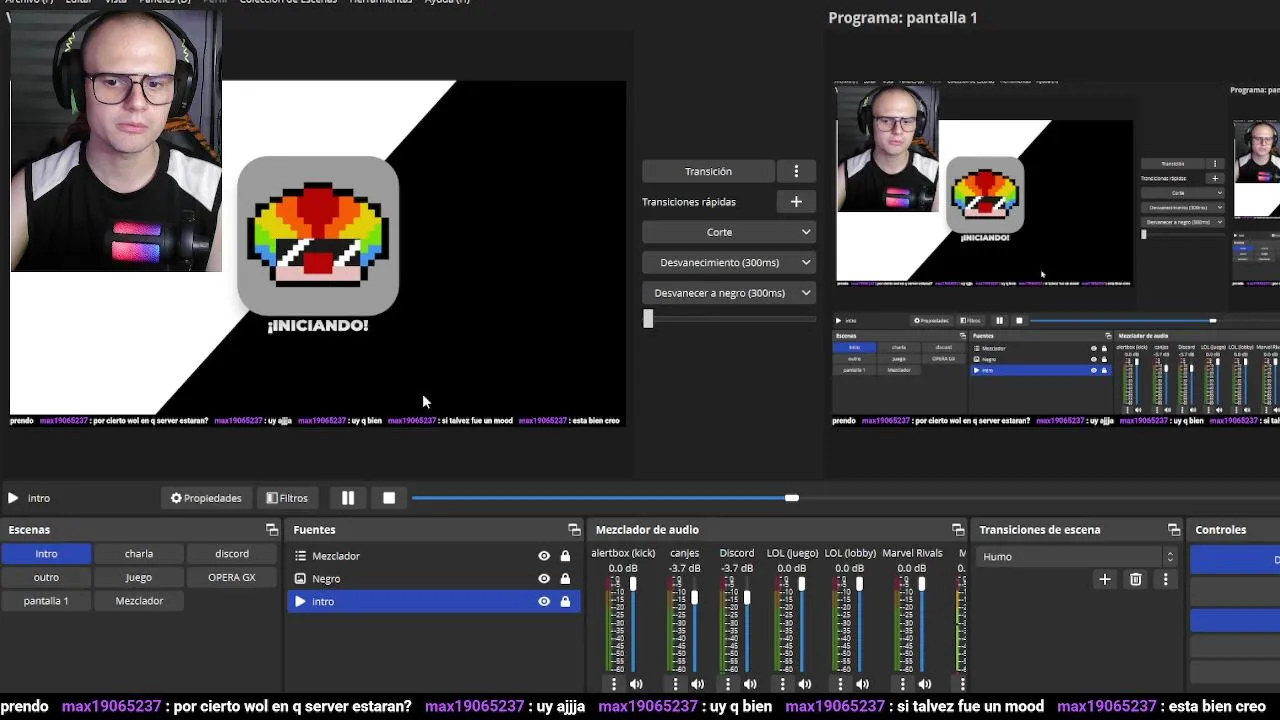1280x720 pixels.
Task: Open the Marvel Rivals channel options menu
Action: pos(902,684)
